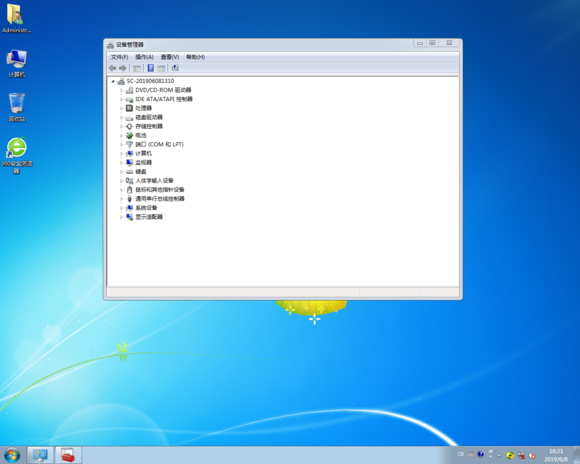This screenshot has height=464, width=580.
Task: Expand the 处理器 processors node
Action: [121, 108]
